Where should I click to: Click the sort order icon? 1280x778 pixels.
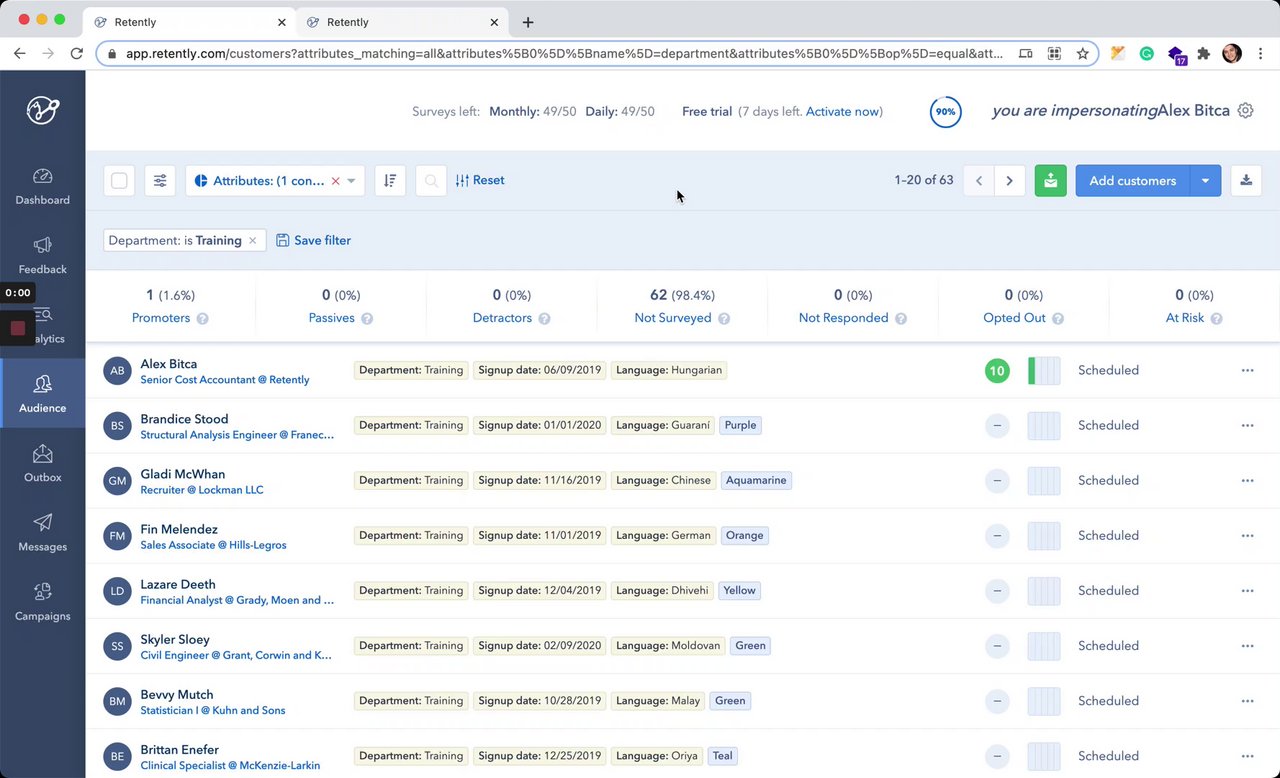(x=390, y=181)
